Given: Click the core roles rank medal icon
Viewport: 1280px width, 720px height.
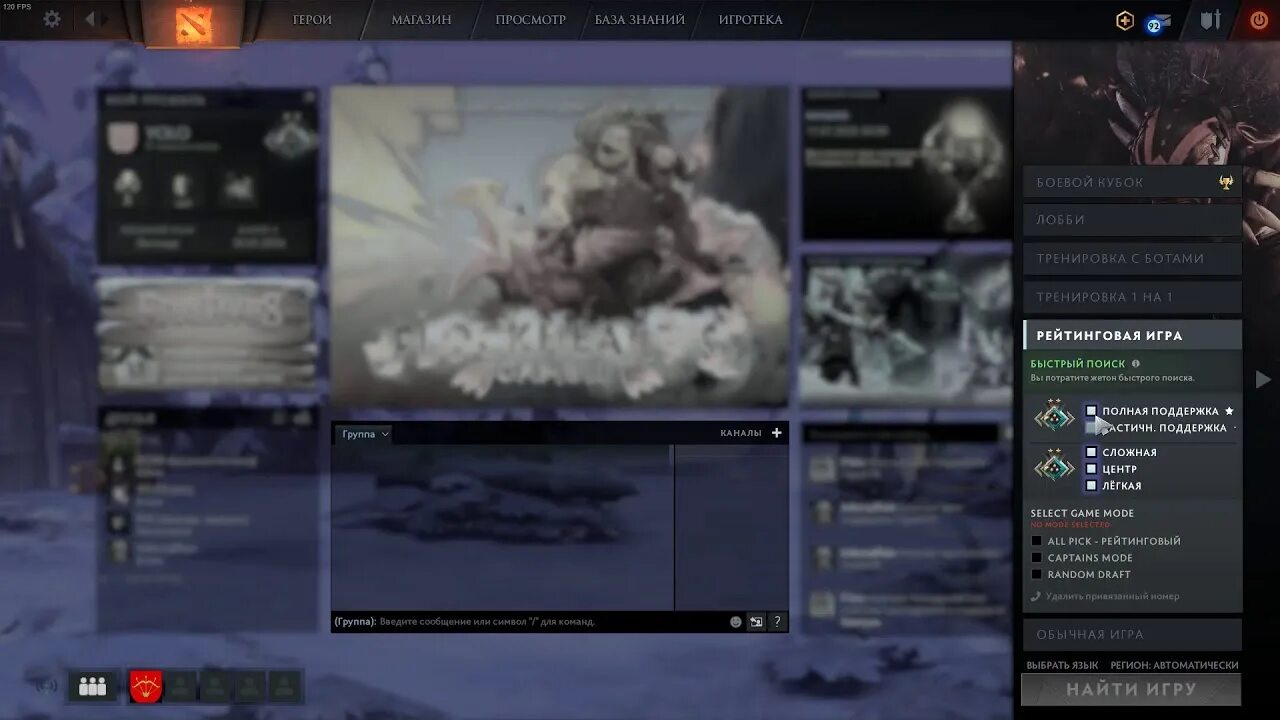Looking at the screenshot, I should (1054, 466).
